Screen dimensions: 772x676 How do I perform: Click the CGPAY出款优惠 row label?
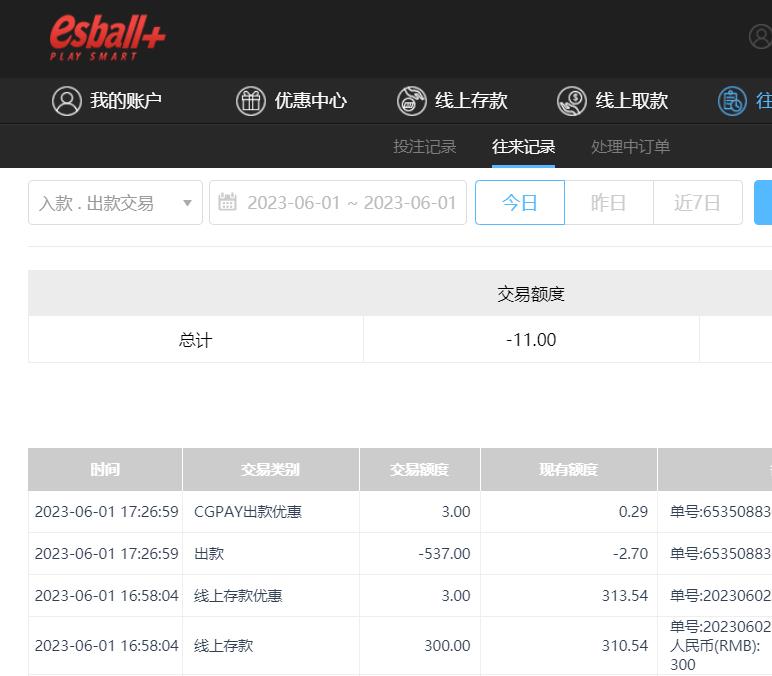pos(248,512)
